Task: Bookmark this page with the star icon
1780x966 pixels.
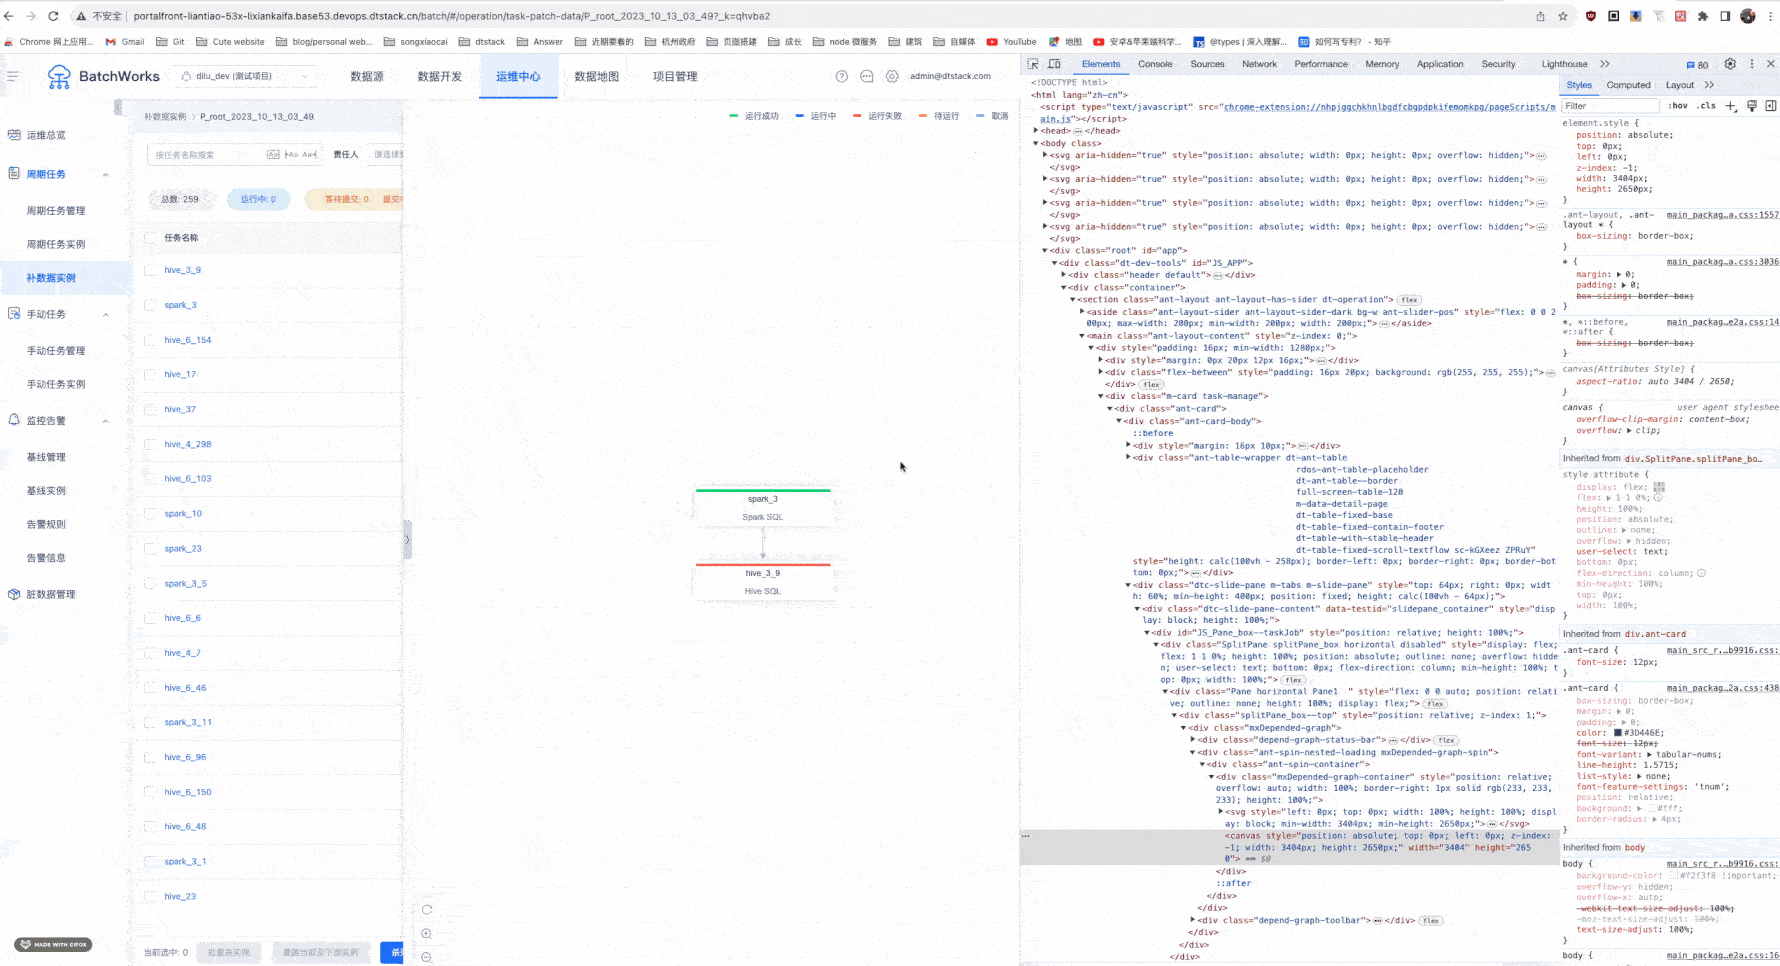Action: (x=1563, y=16)
